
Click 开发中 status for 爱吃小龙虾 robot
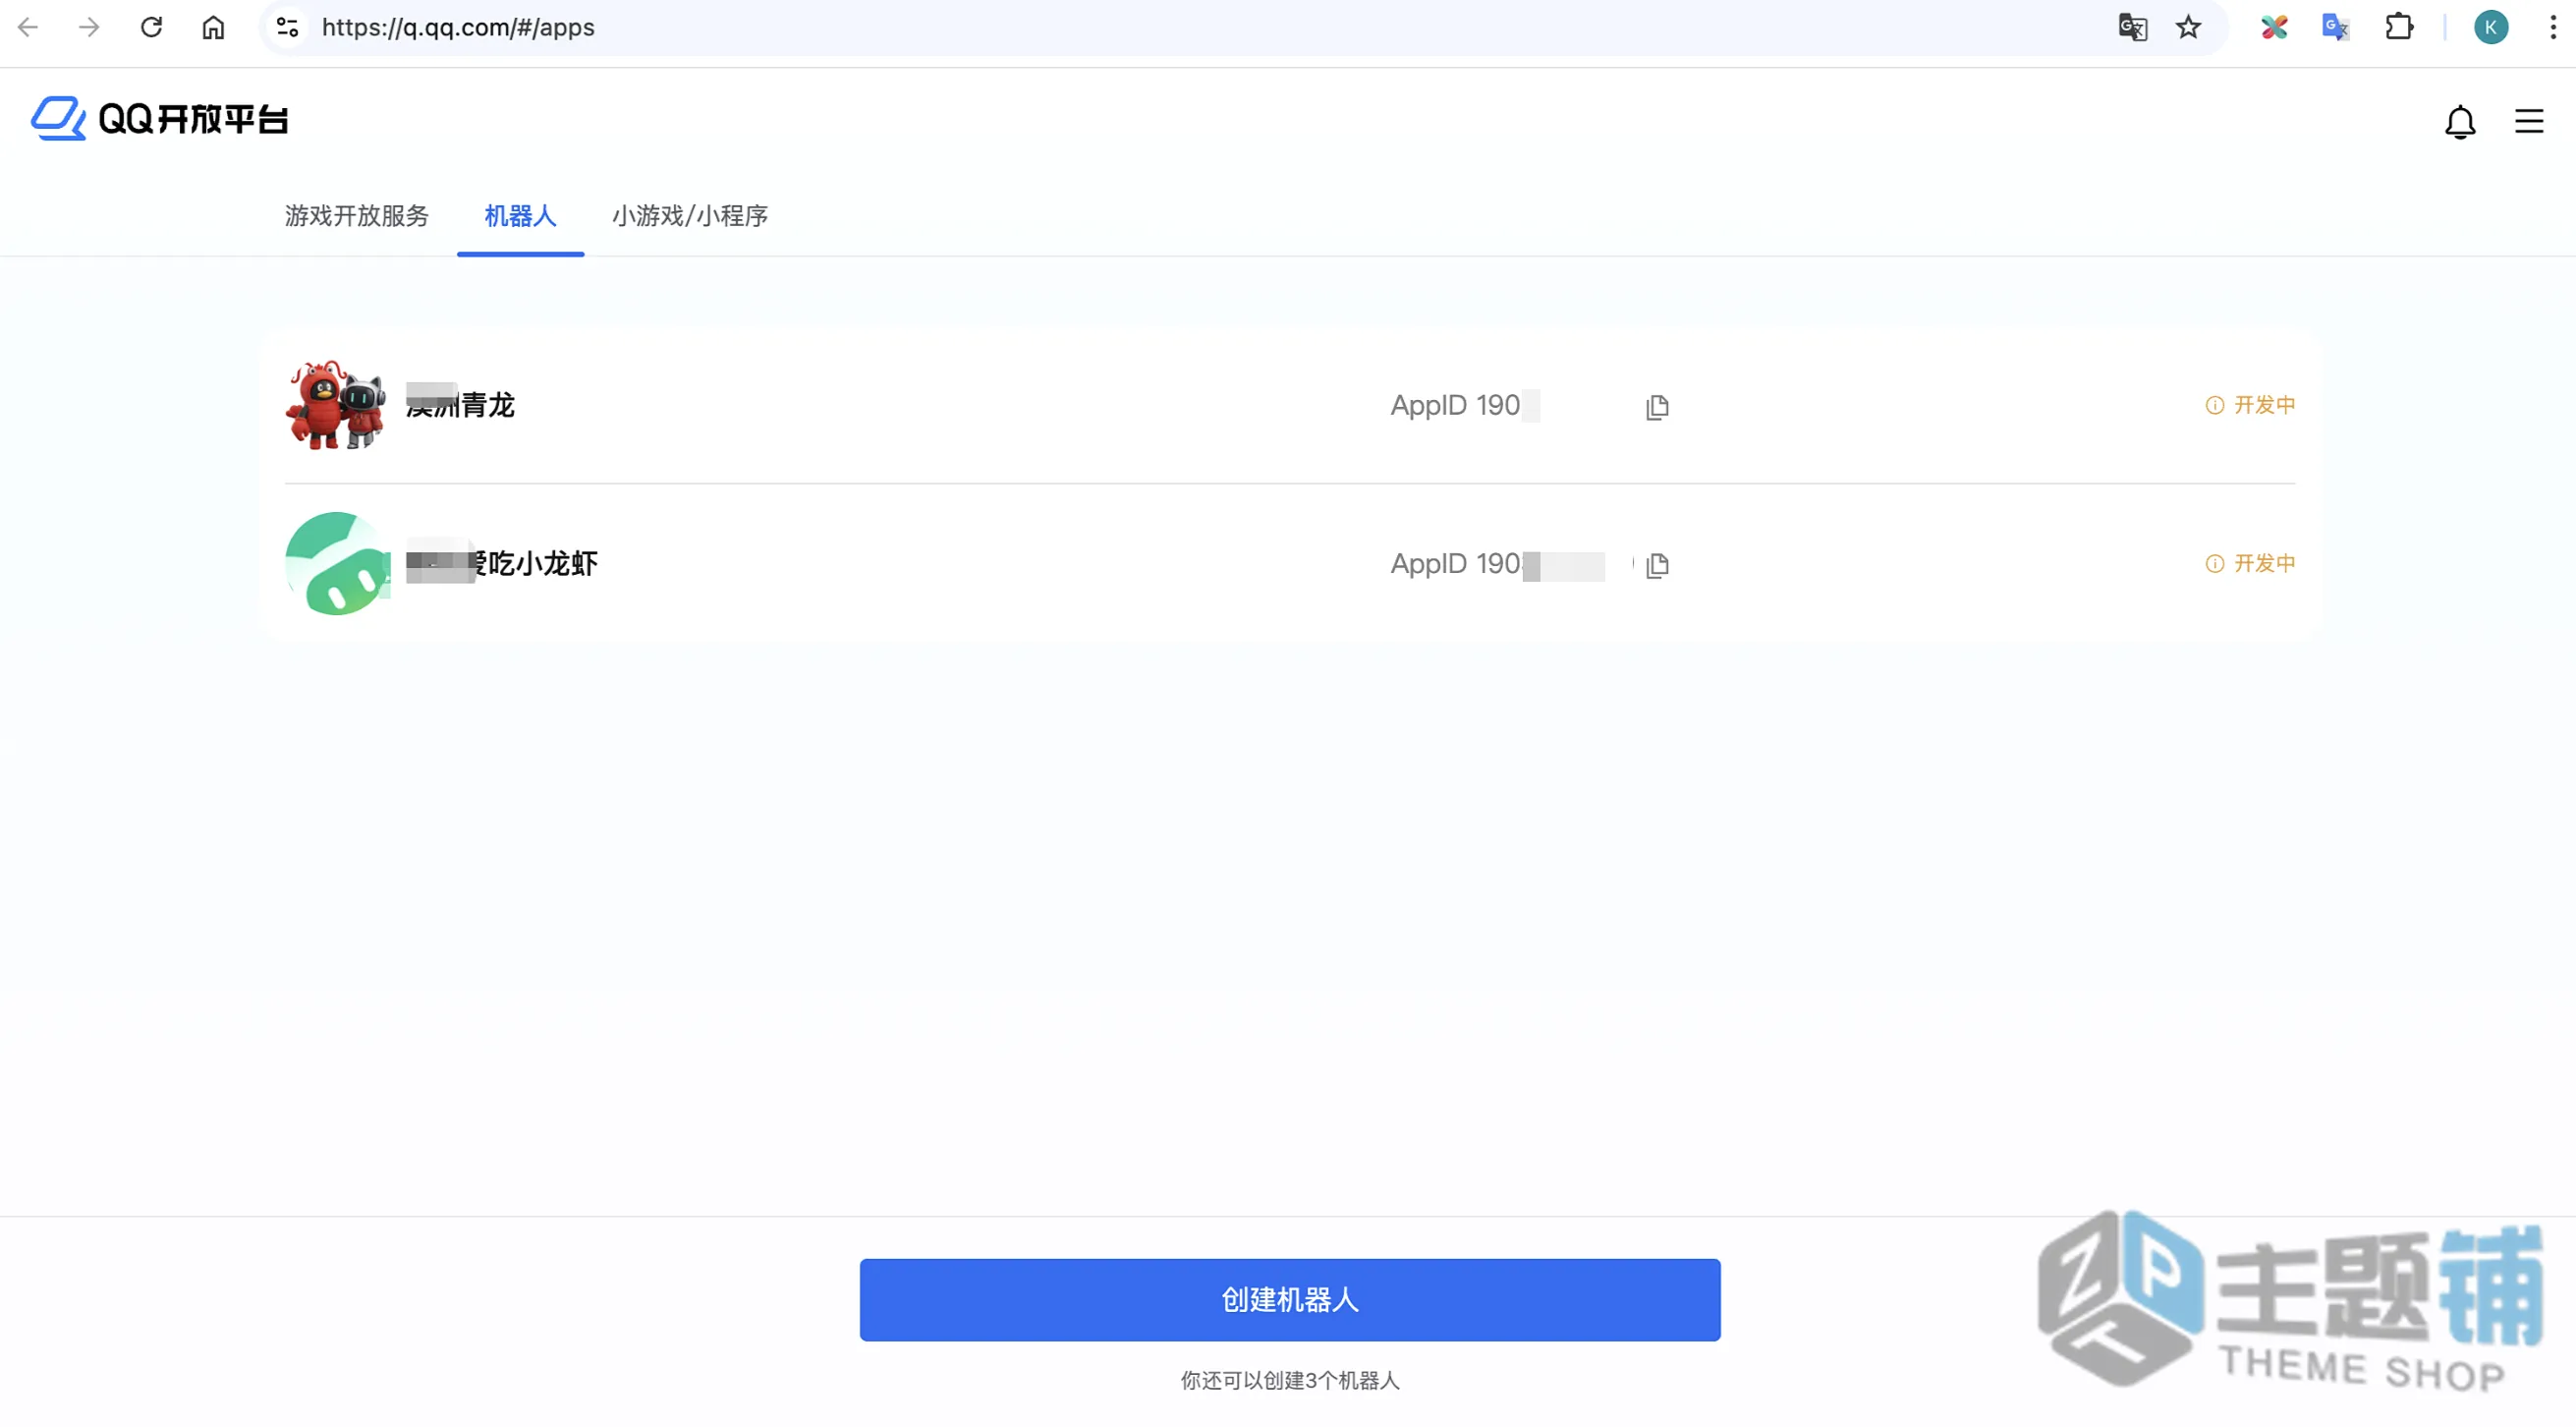point(2250,564)
